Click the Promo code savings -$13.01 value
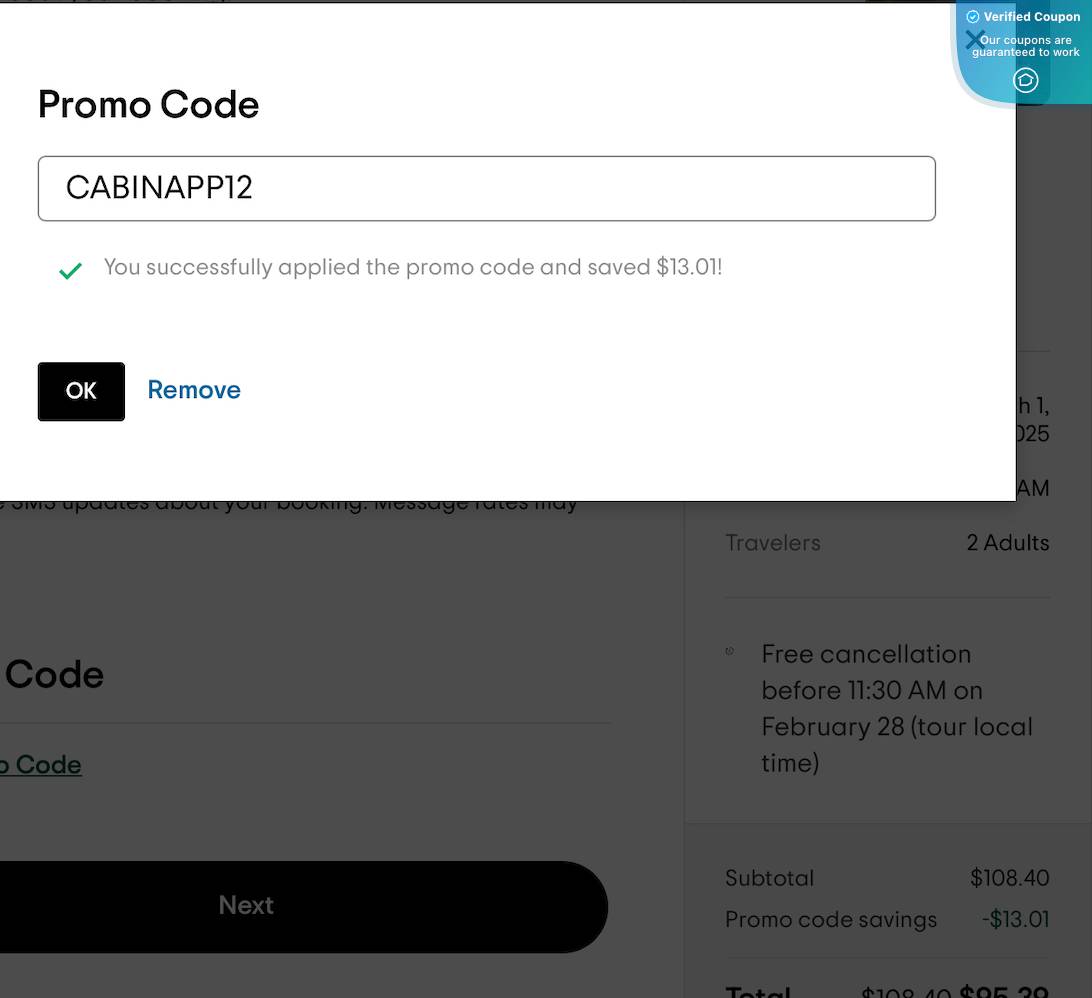Viewport: 1092px width, 998px height. pyautogui.click(x=1015, y=920)
